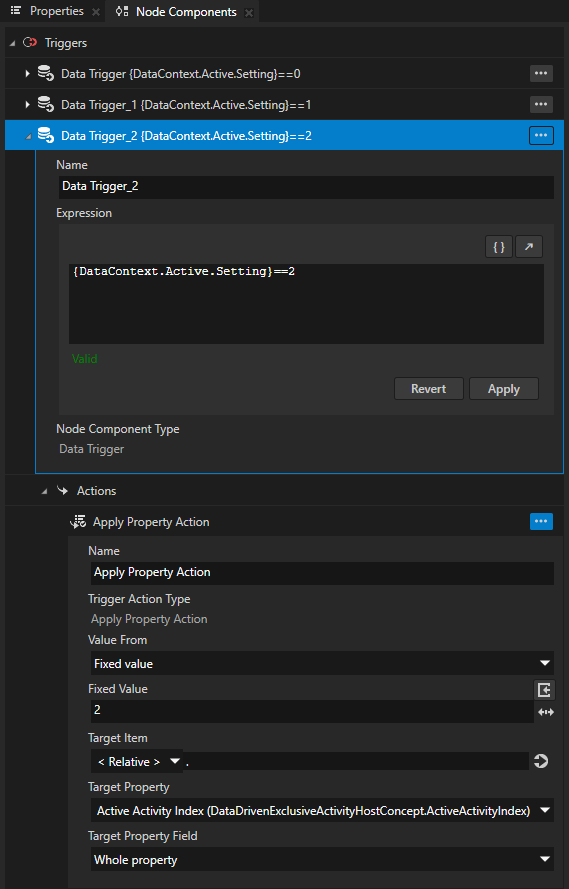
Task: Select the Node Components tab
Action: pyautogui.click(x=176, y=11)
